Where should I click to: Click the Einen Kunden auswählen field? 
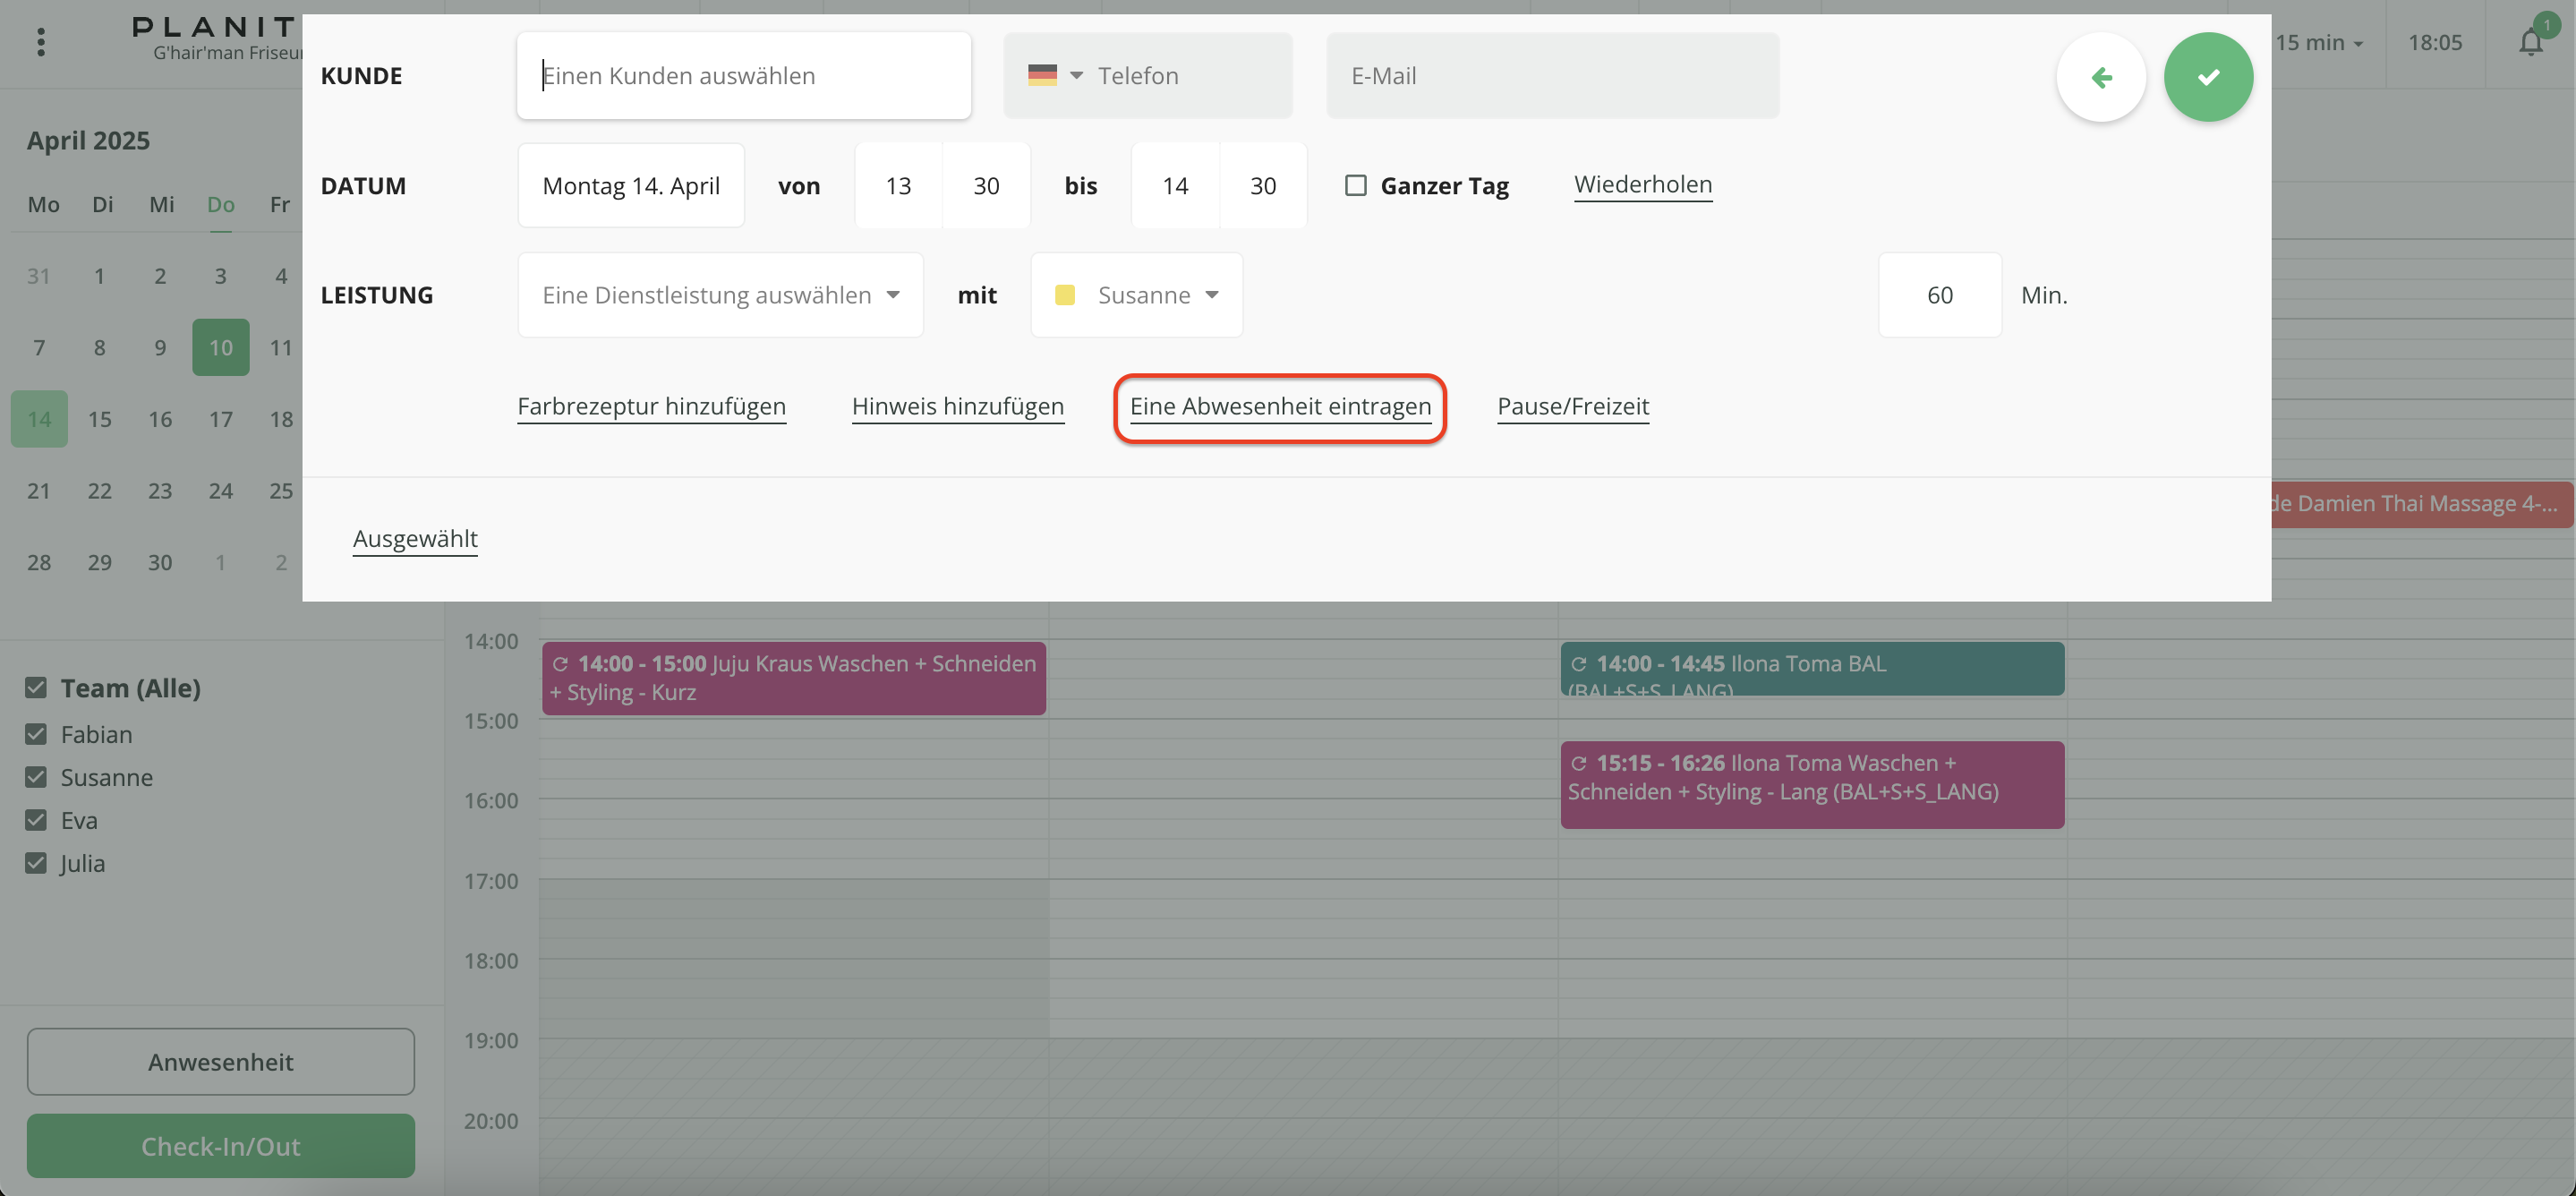tap(743, 76)
